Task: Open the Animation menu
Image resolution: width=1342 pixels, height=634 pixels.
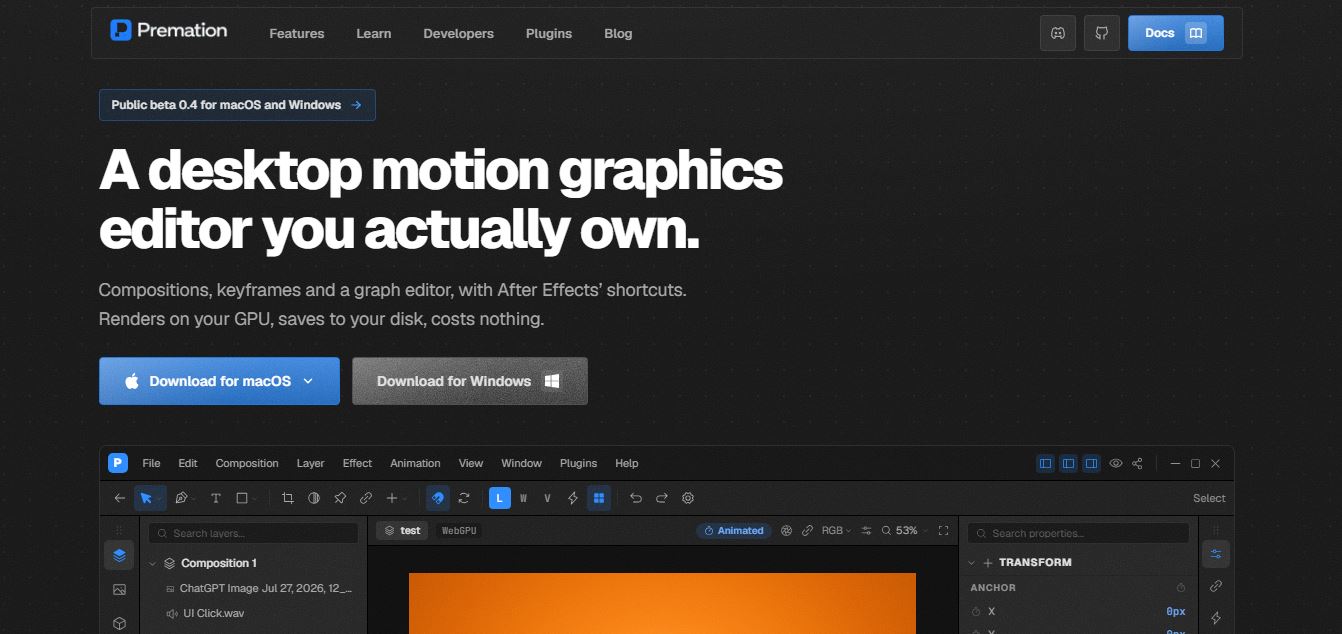Action: point(415,464)
